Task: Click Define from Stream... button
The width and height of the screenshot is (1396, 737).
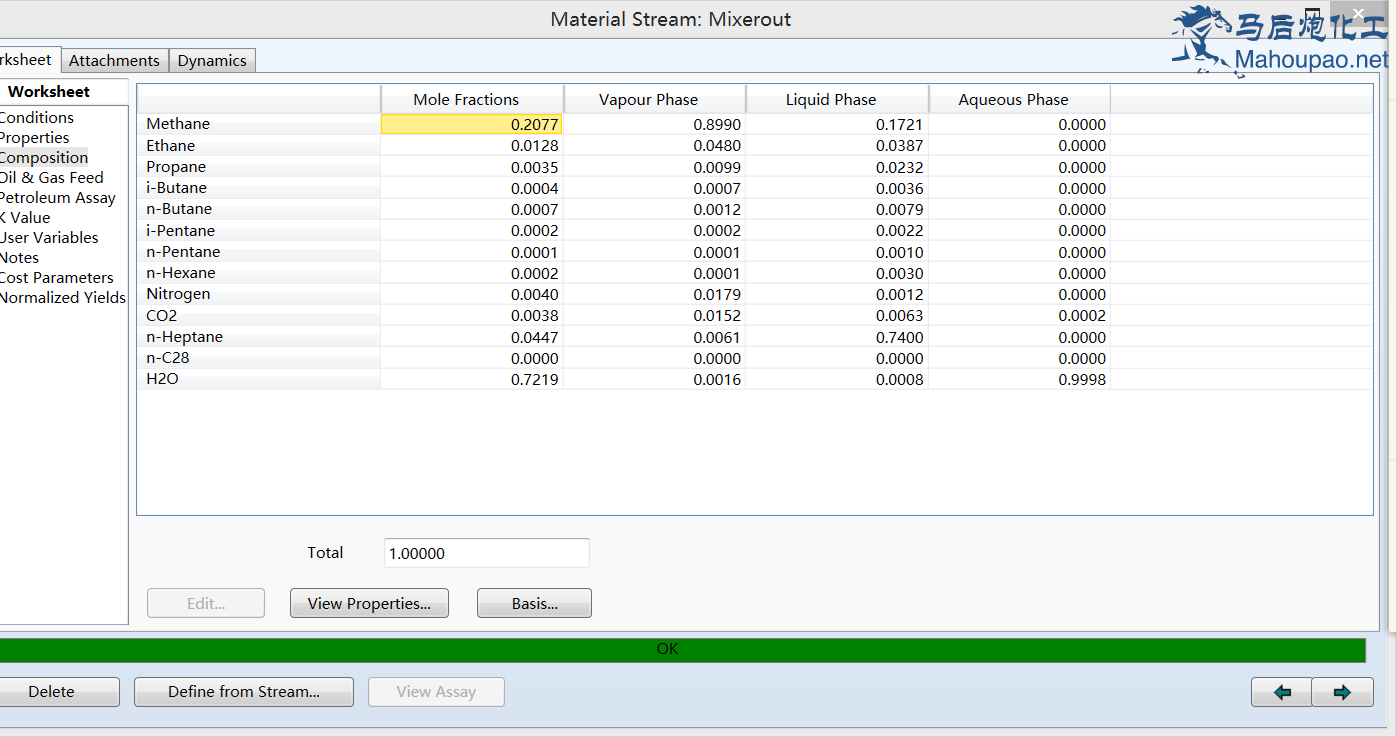Action: pyautogui.click(x=243, y=692)
